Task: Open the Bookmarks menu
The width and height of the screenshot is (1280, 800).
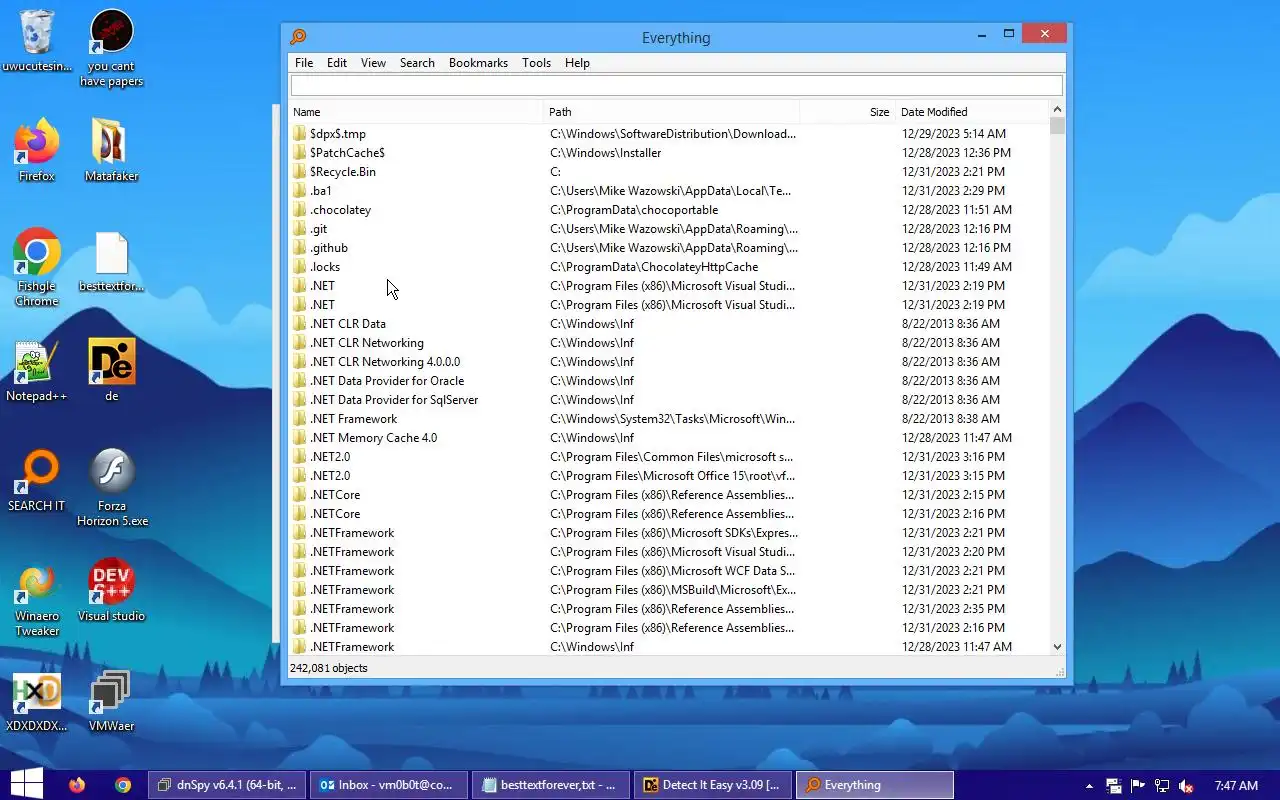Action: 478,62
